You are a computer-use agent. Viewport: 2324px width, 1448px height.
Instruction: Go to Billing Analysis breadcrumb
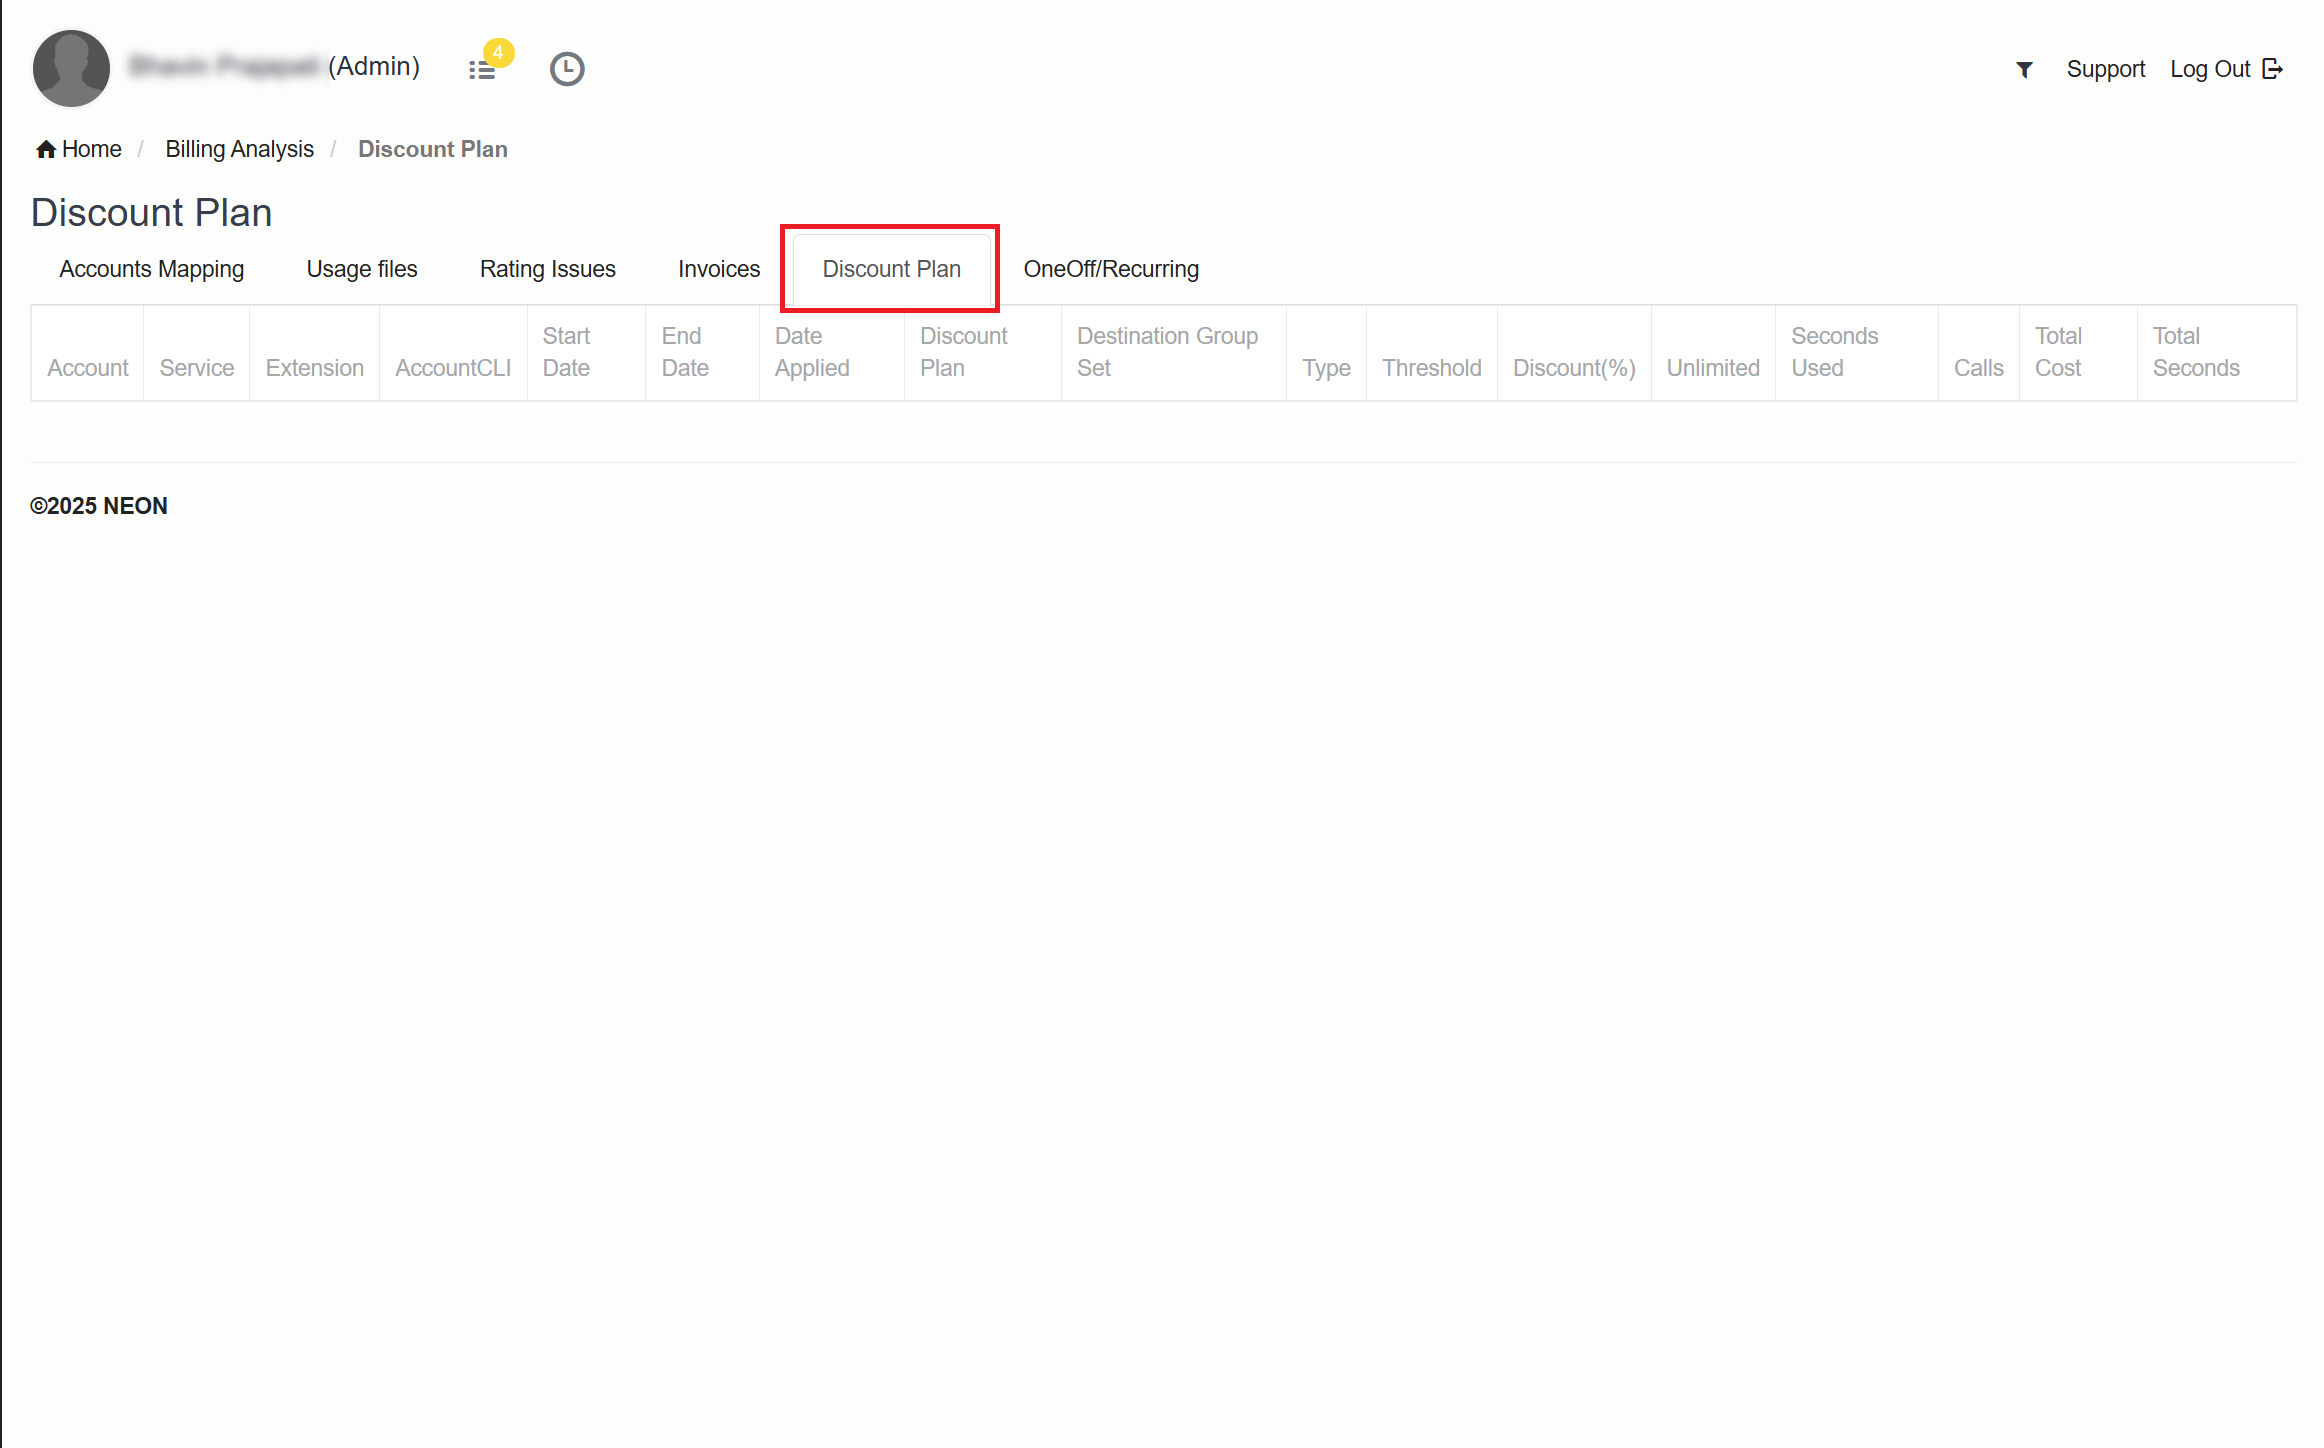click(x=239, y=149)
